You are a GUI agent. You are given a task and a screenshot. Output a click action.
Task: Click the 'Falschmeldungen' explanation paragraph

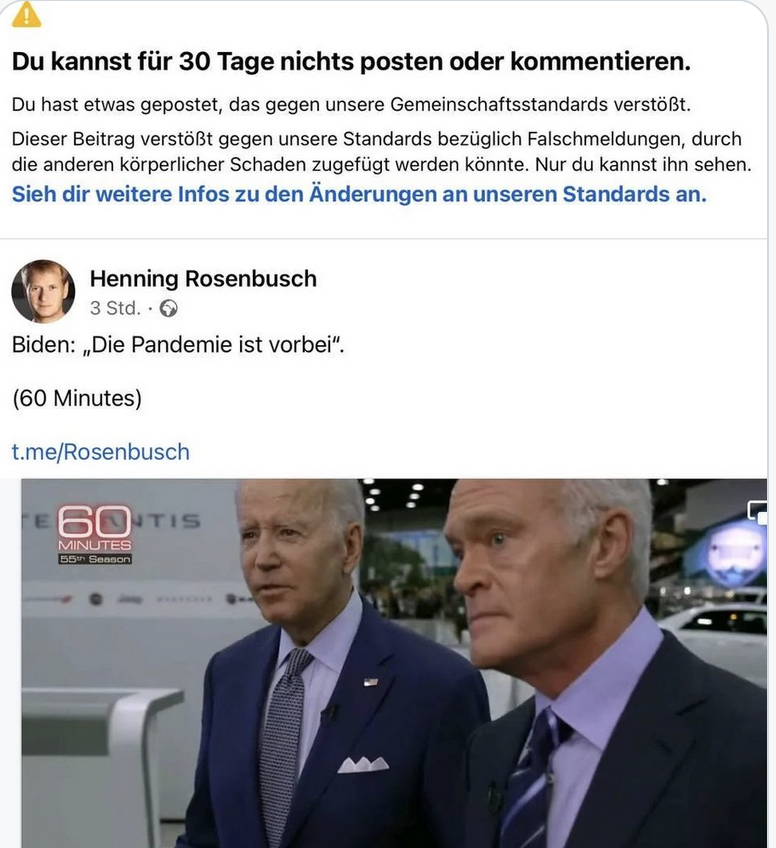[382, 152]
